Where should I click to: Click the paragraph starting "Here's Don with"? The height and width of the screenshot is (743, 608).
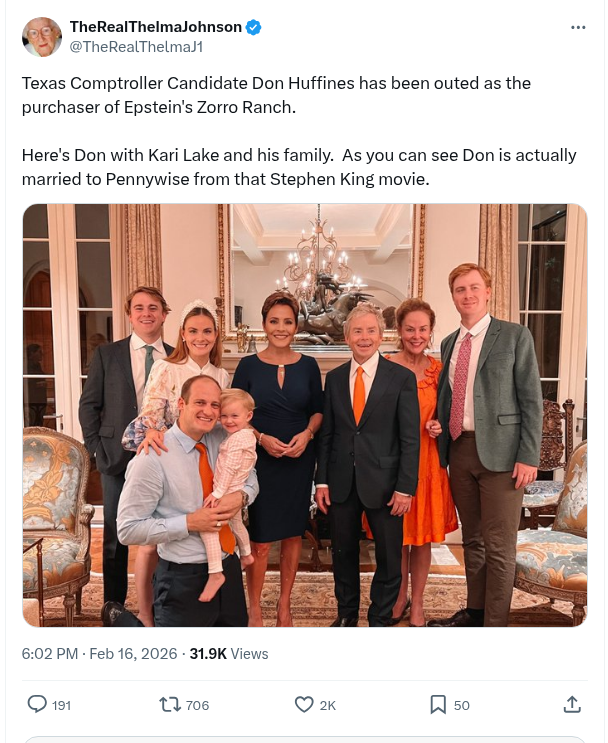click(299, 167)
